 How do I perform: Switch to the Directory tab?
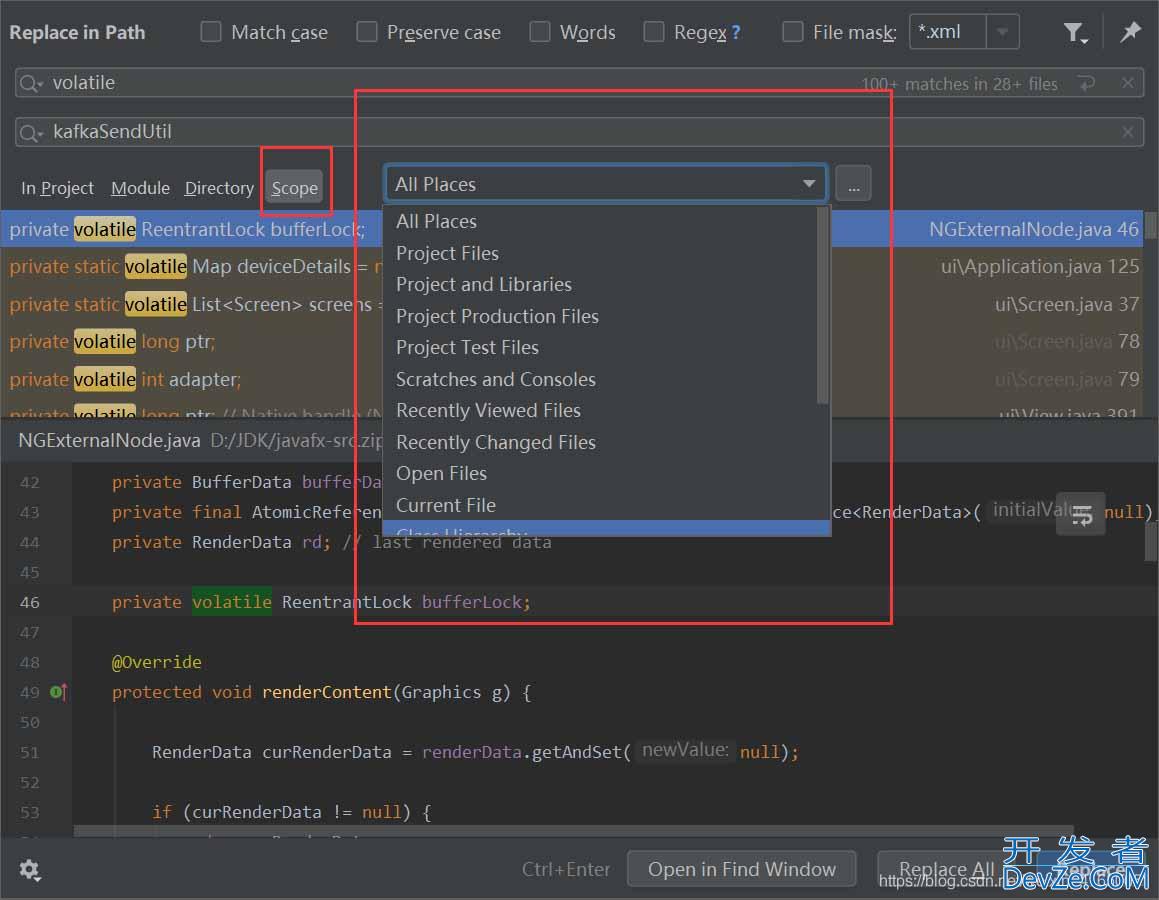(x=219, y=188)
